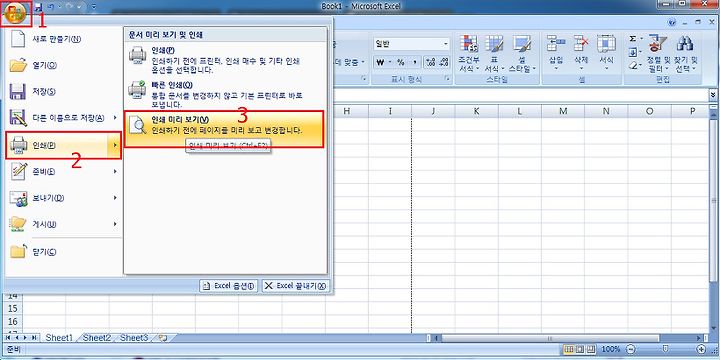The image size is (720, 360).
Task: Click the round Office button
Action: (x=15, y=12)
